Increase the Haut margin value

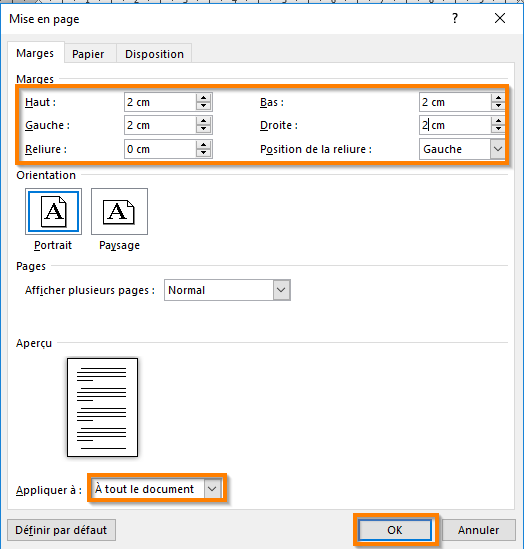pos(203,98)
